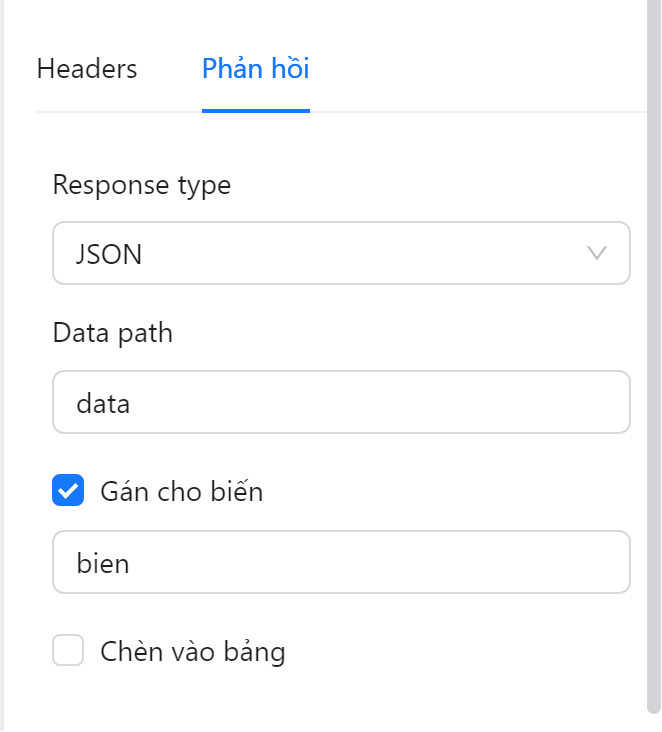
Task: Select the Phản hồi tab
Action: pos(255,69)
